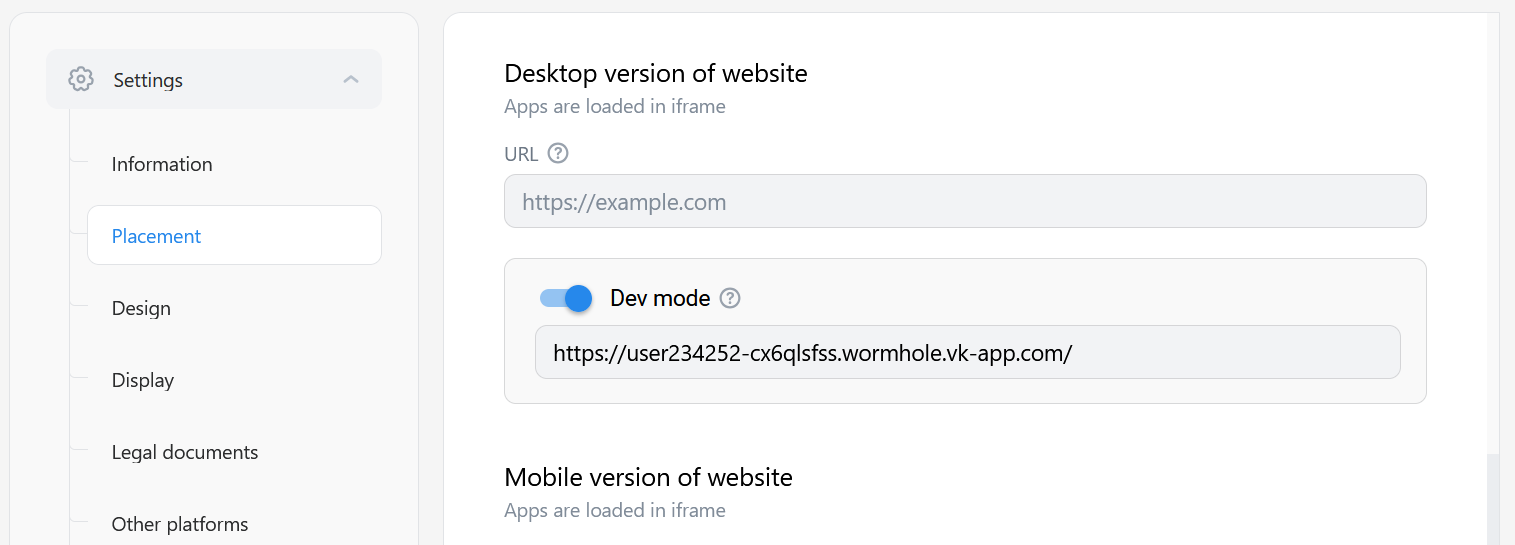Open Legal documents section
The image size is (1515, 545).
185,452
